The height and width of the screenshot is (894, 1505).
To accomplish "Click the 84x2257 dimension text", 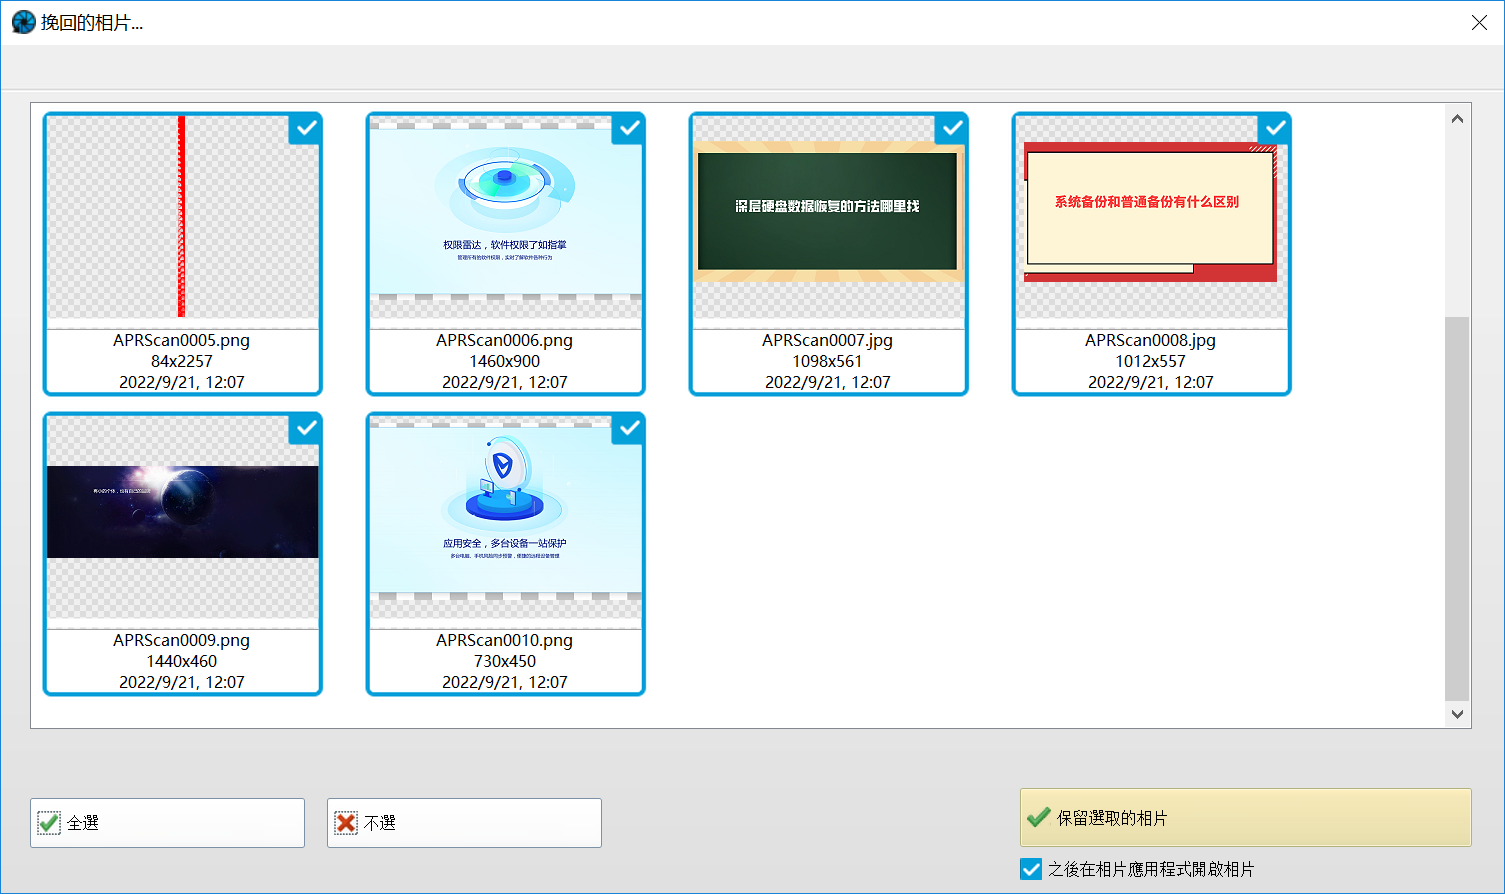I will [182, 361].
